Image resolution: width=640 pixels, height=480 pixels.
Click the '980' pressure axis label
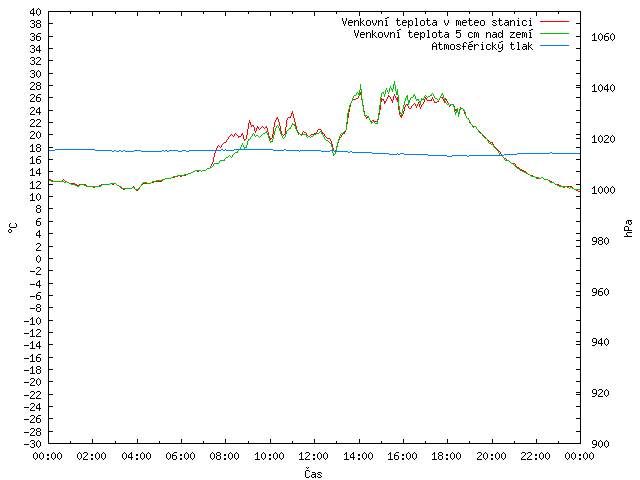(600, 241)
